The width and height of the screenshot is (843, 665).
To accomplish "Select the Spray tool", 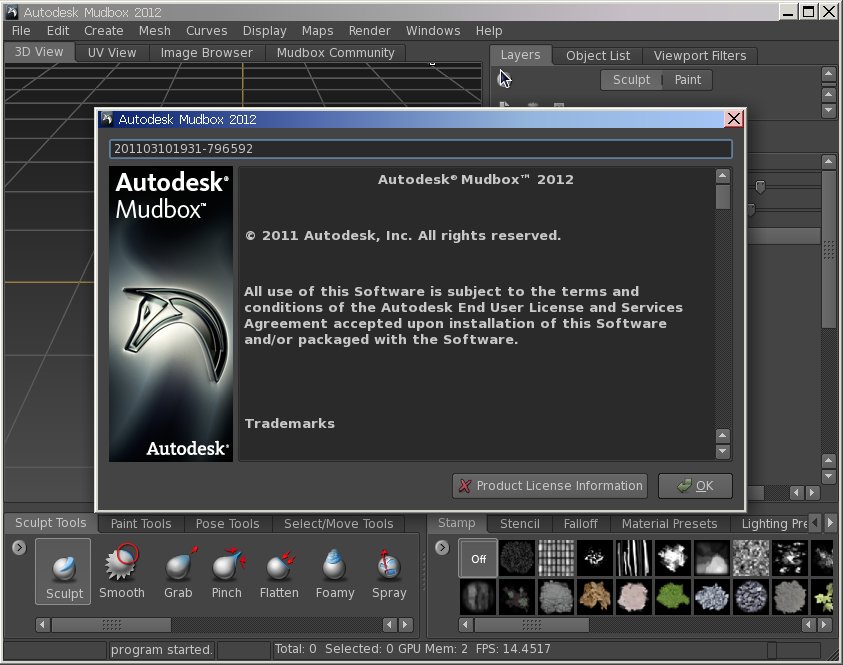I will pyautogui.click(x=389, y=571).
